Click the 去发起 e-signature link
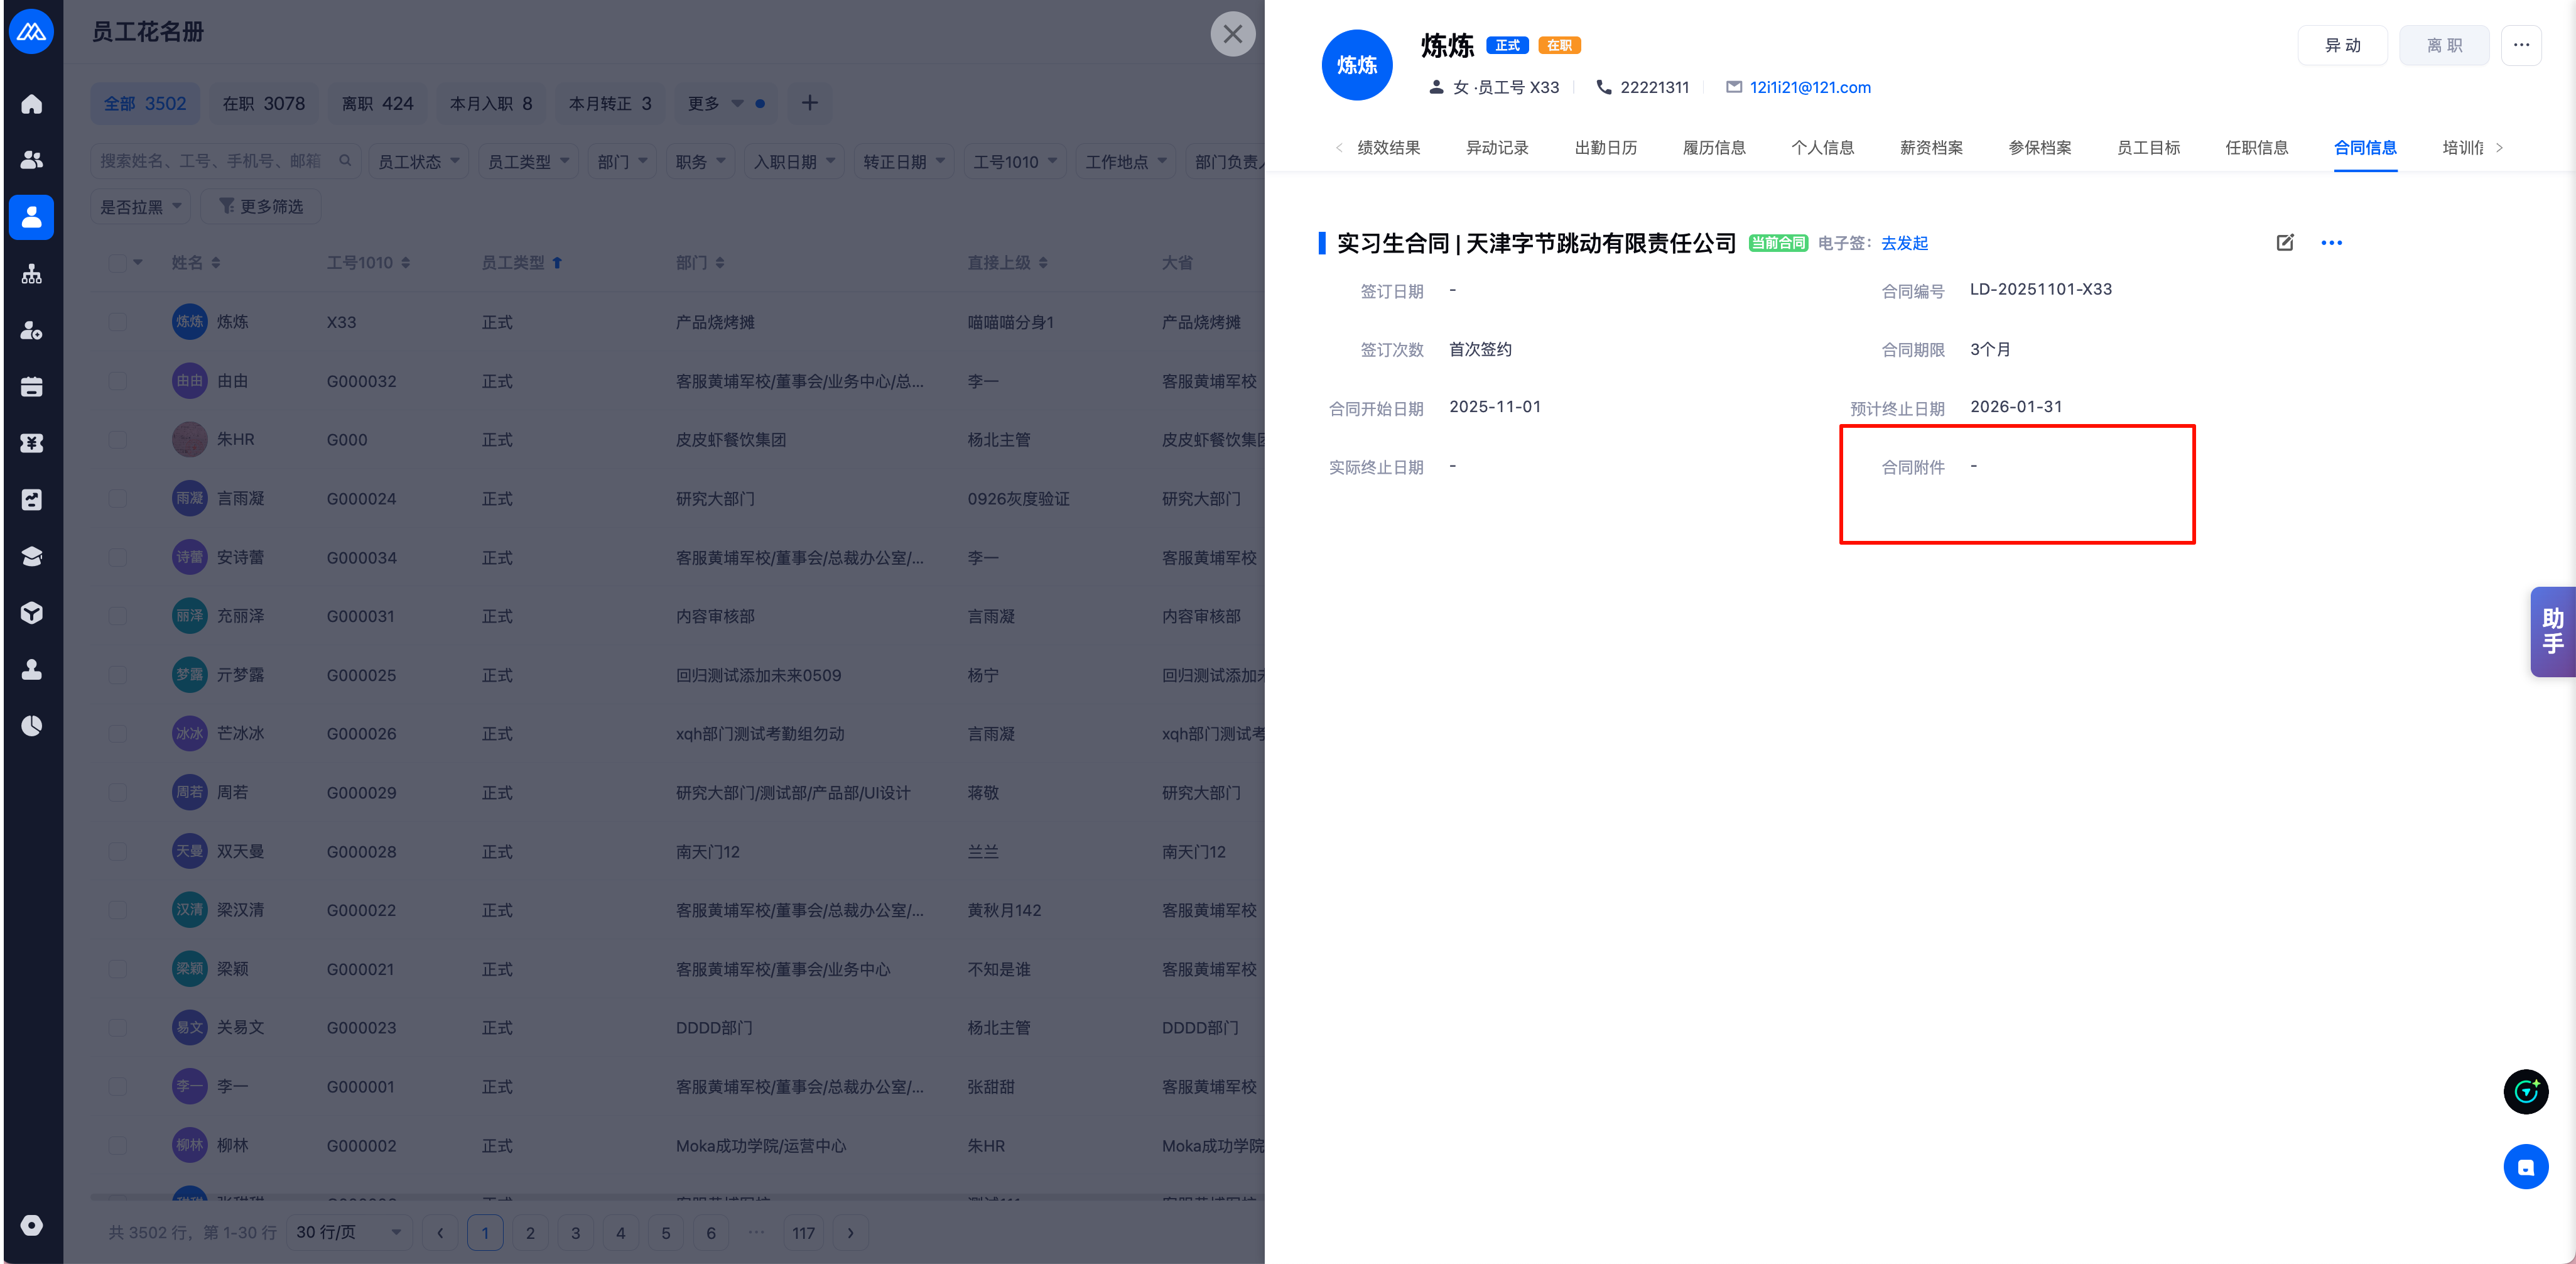Screen dimensions: 2576x1264 [x=1904, y=243]
